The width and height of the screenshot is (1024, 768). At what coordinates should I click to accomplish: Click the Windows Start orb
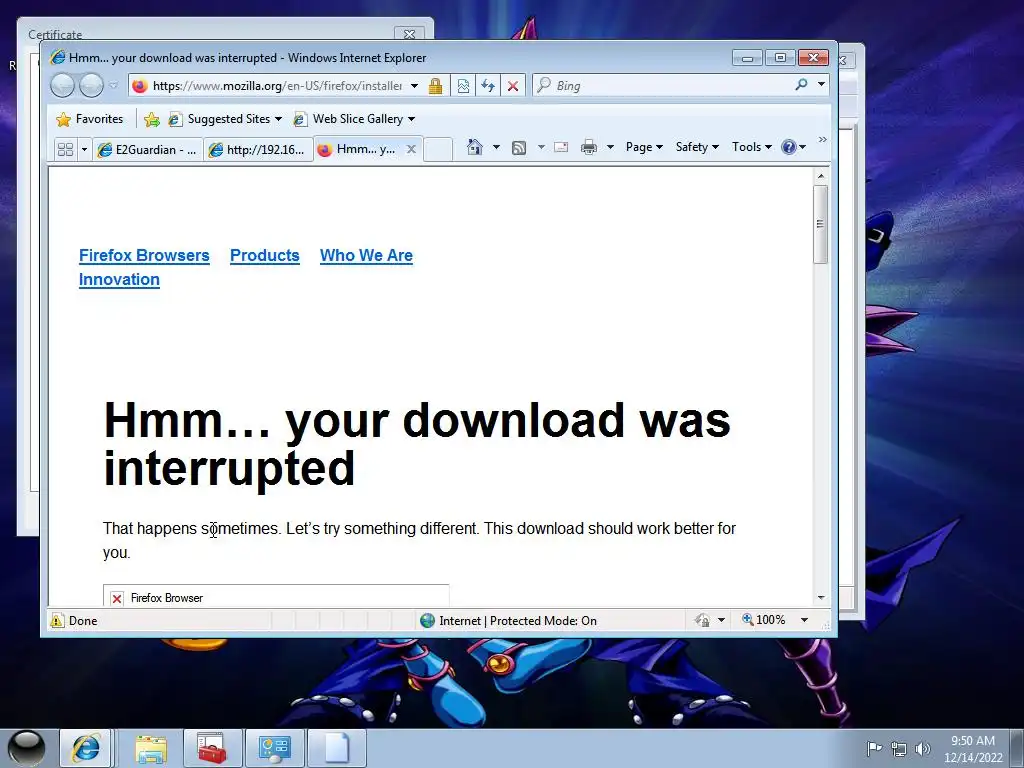click(x=27, y=748)
